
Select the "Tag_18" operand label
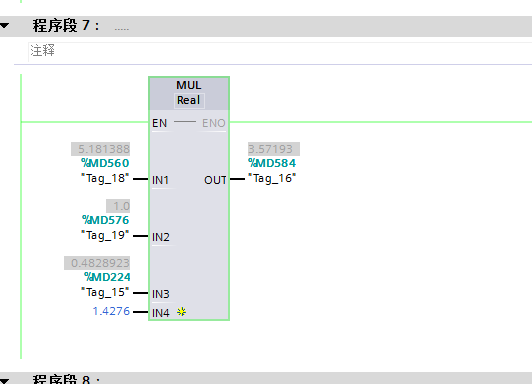[x=105, y=178]
